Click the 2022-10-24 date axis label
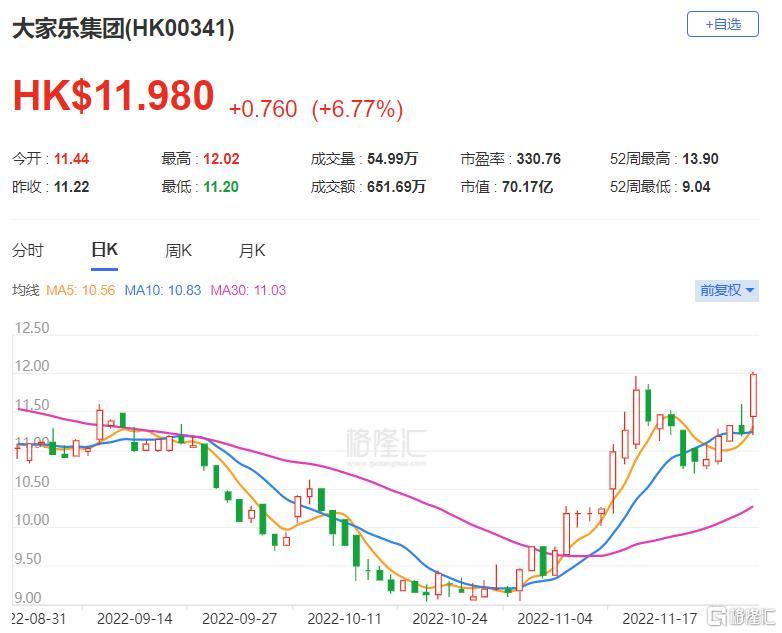This screenshot has width=782, height=633. (450, 619)
